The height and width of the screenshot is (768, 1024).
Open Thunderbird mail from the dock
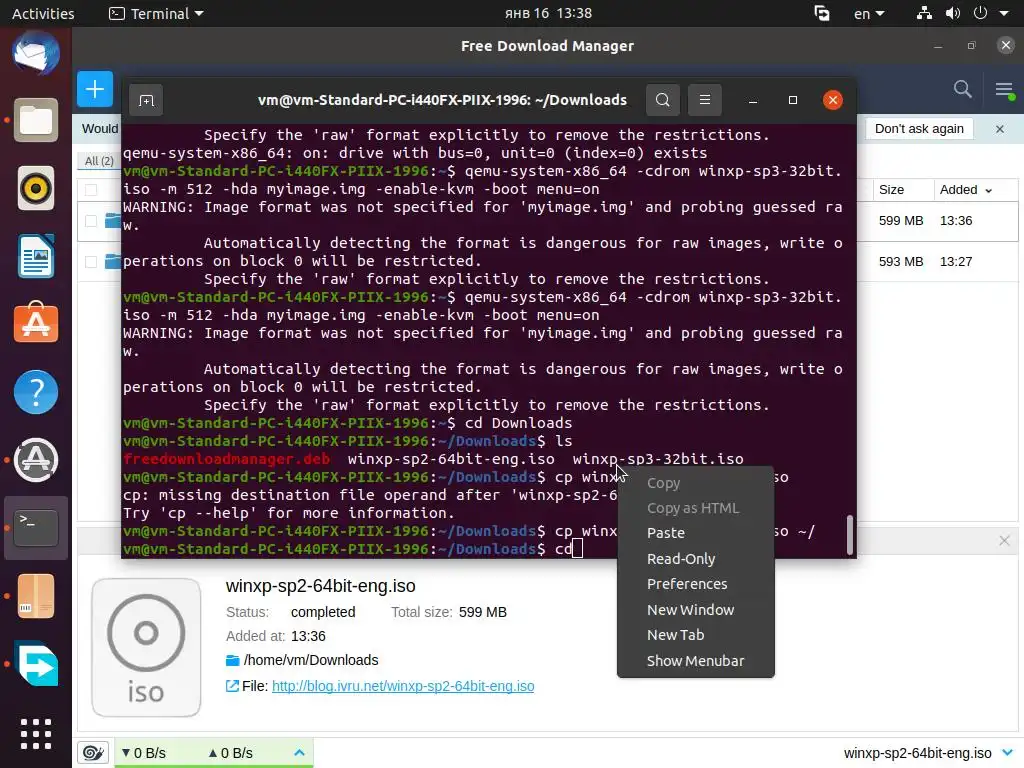[36, 54]
